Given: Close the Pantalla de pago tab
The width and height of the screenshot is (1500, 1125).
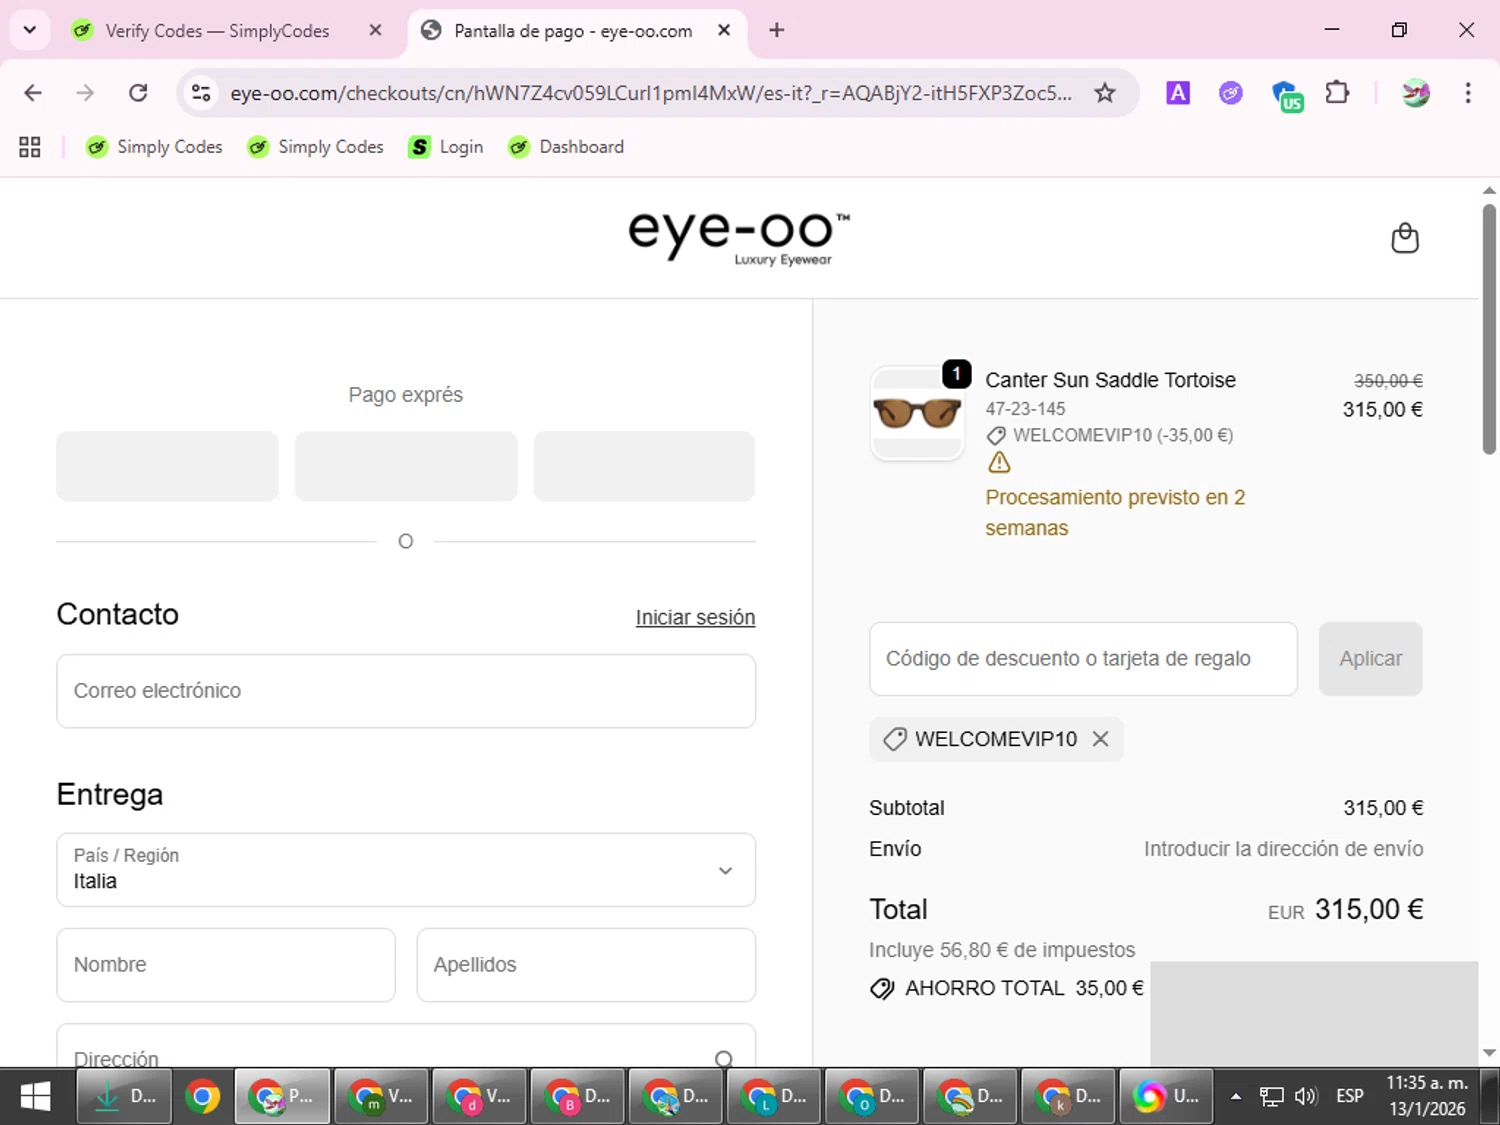Looking at the screenshot, I should click(724, 30).
